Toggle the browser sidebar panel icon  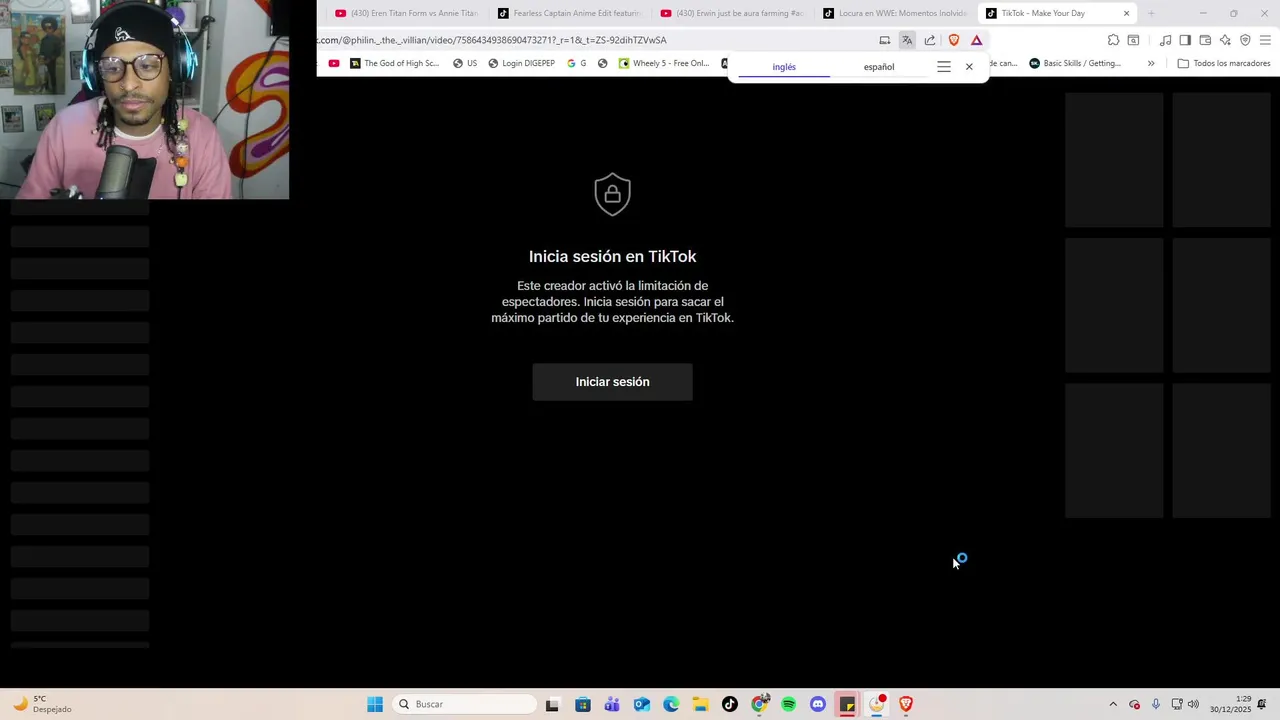pyautogui.click(x=1185, y=40)
